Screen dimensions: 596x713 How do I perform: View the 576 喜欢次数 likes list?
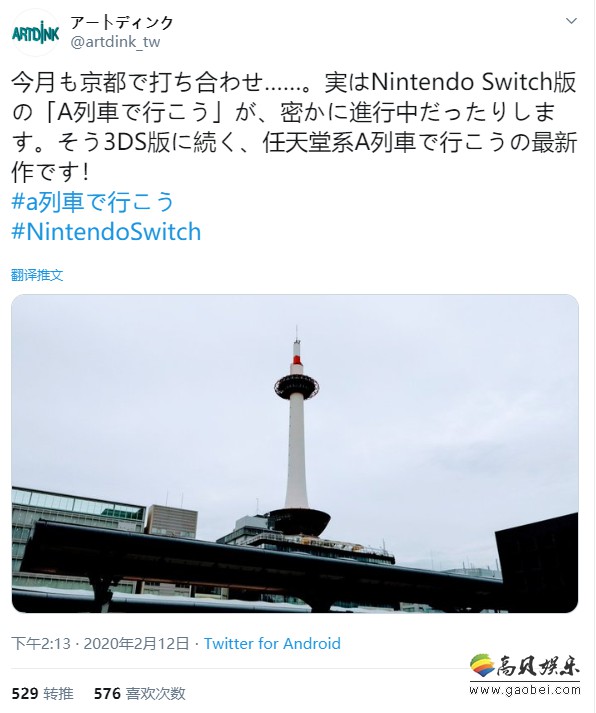[x=140, y=693]
